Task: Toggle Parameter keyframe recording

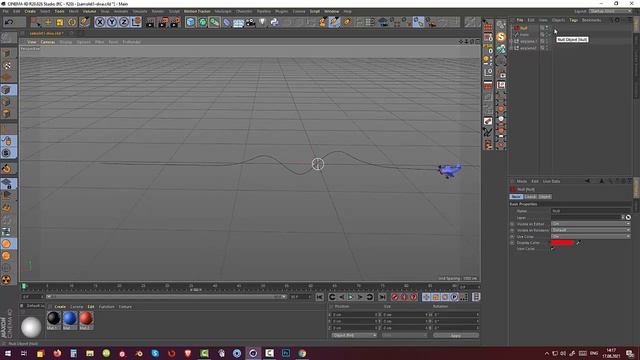Action: point(454,297)
